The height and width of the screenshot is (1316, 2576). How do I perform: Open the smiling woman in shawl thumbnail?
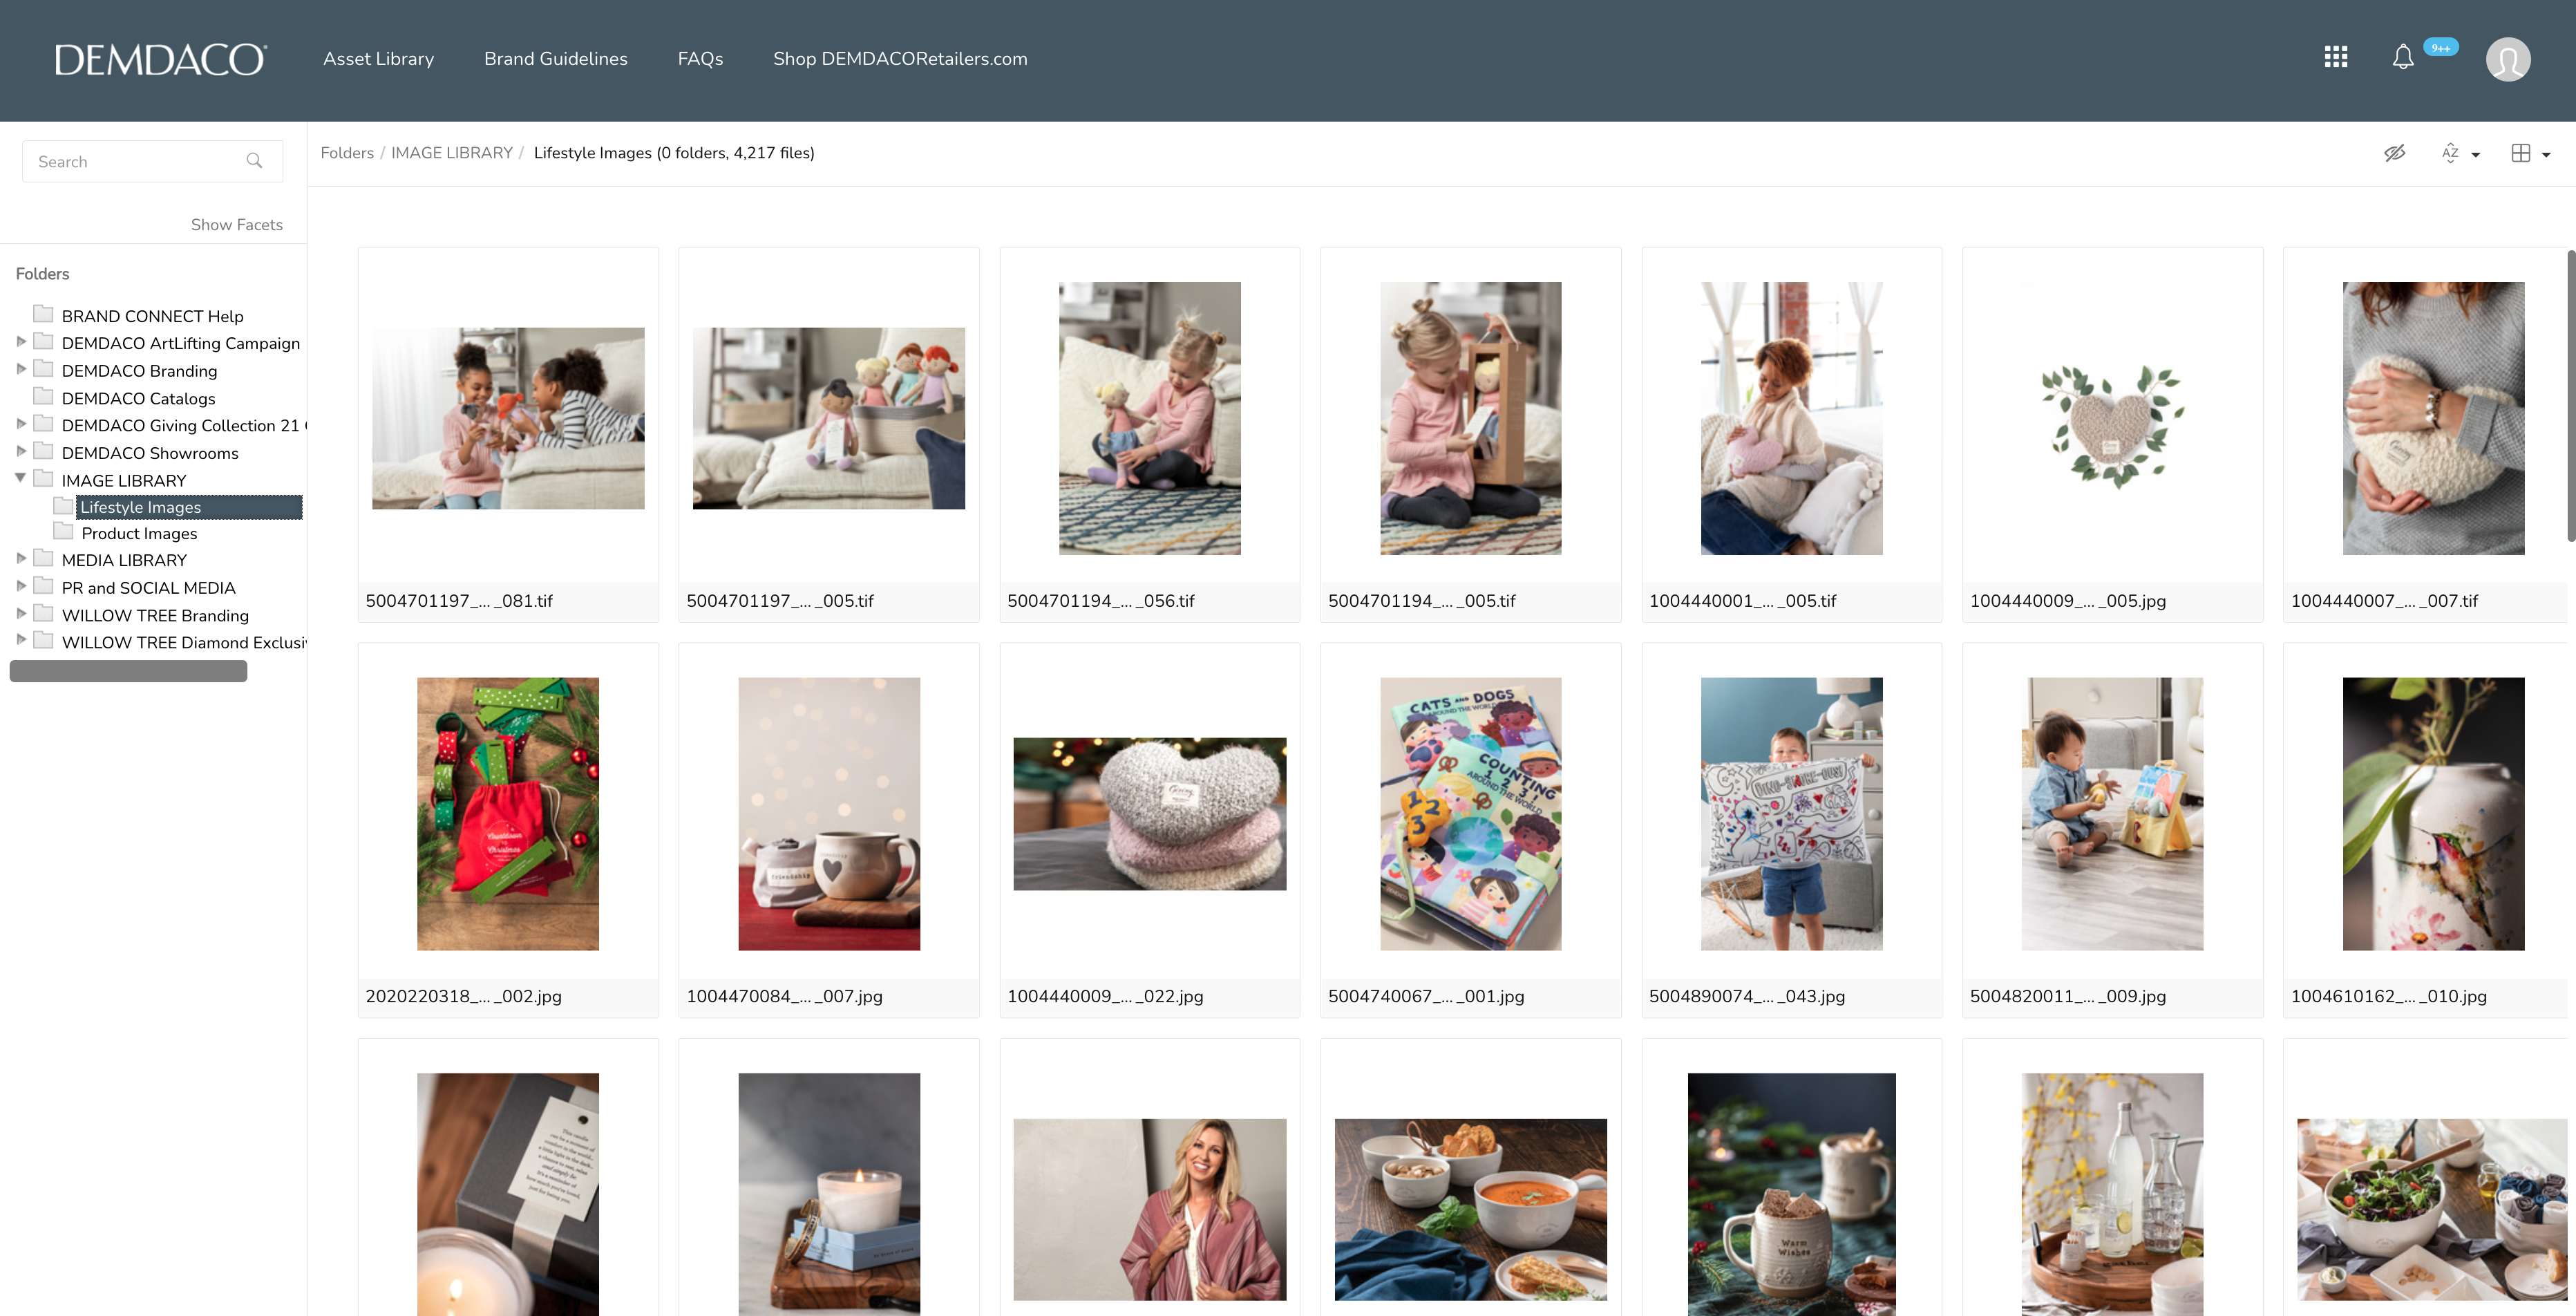click(x=1150, y=1209)
